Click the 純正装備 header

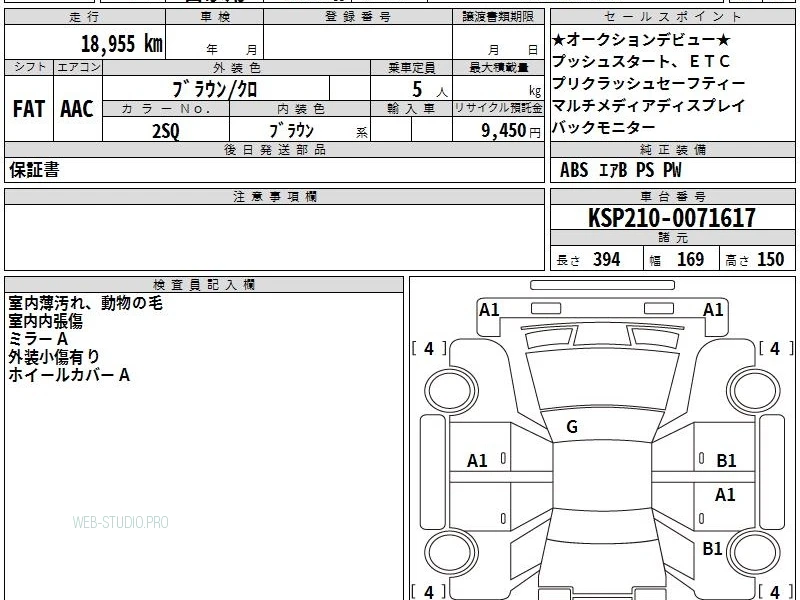(x=672, y=149)
